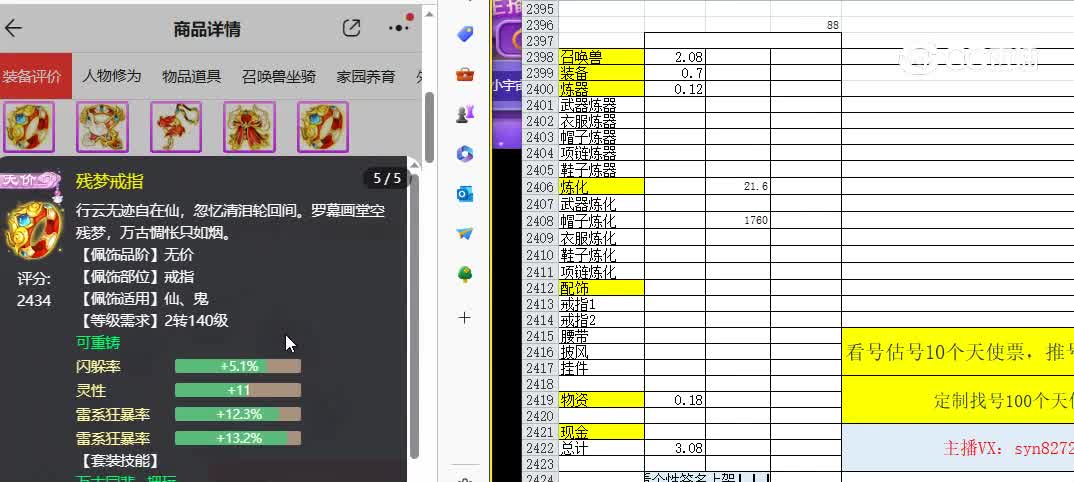Select the 总计 cell
Viewport: 1074px width, 482px height.
(601, 448)
